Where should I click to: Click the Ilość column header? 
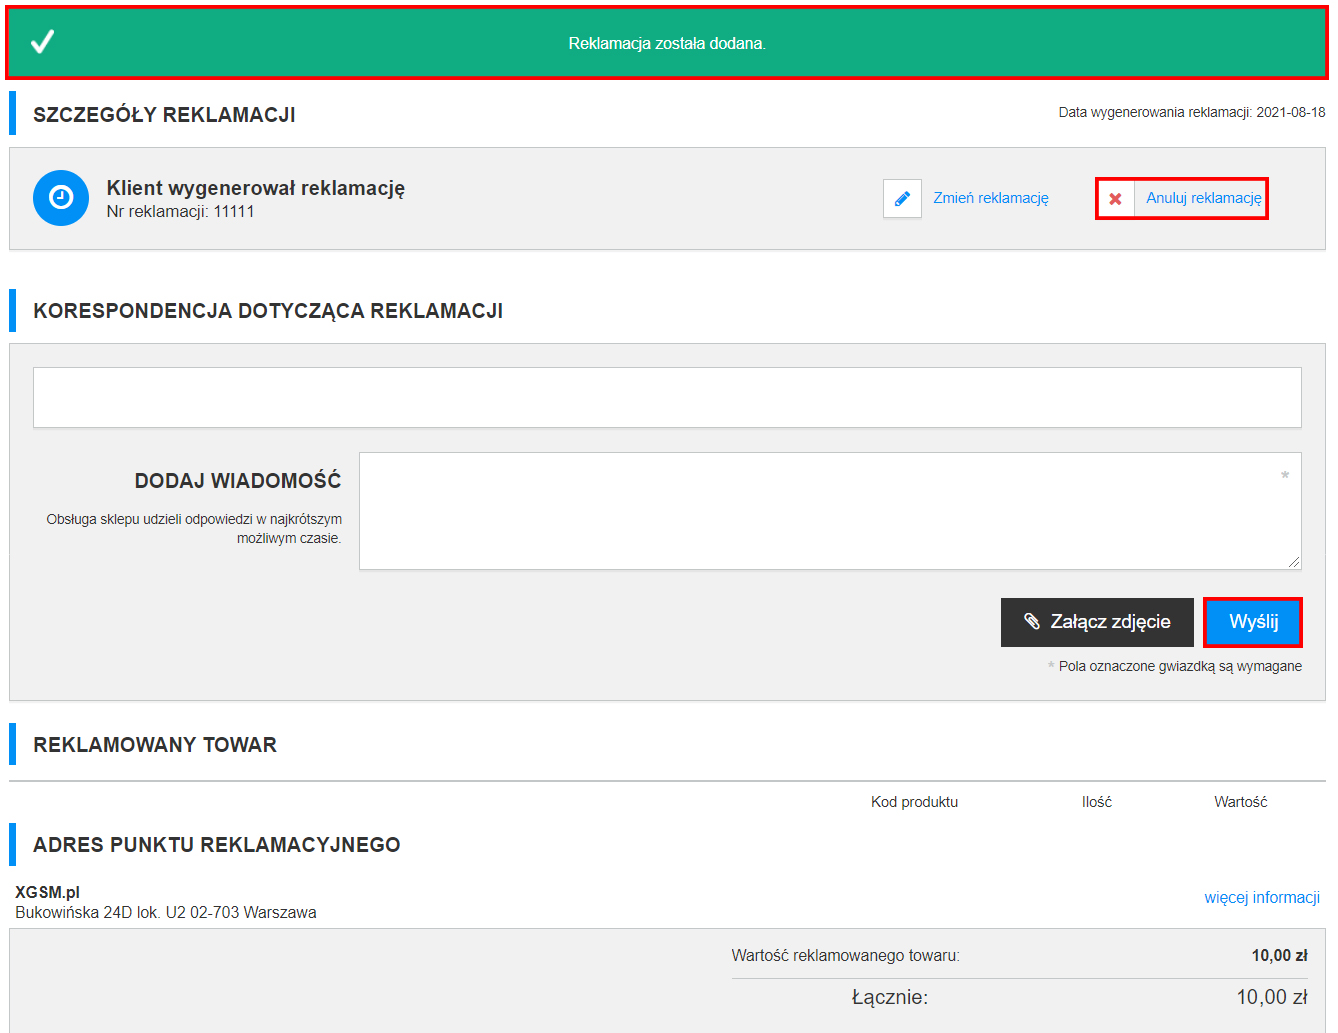(1096, 802)
